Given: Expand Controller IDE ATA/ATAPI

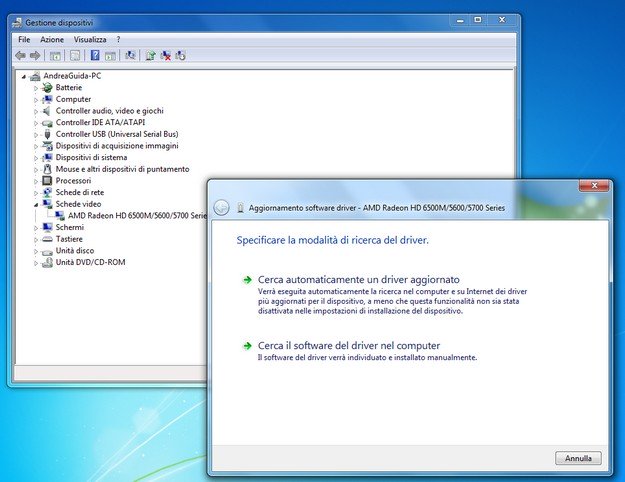Looking at the screenshot, I should [36, 123].
